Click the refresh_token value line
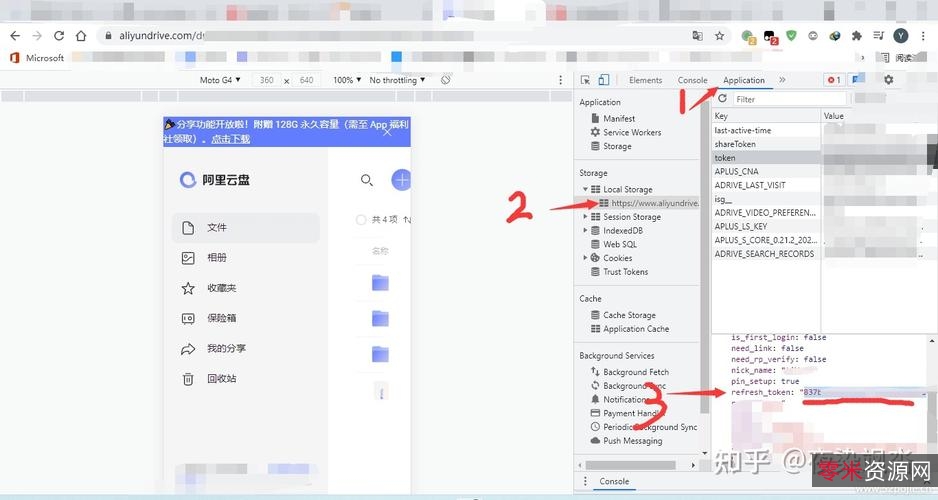This screenshot has height=500, width=938. [x=829, y=392]
